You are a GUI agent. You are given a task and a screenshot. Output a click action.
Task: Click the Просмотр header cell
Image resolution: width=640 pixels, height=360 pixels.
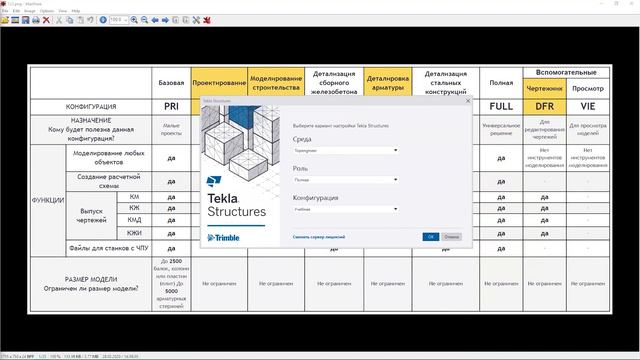[588, 89]
